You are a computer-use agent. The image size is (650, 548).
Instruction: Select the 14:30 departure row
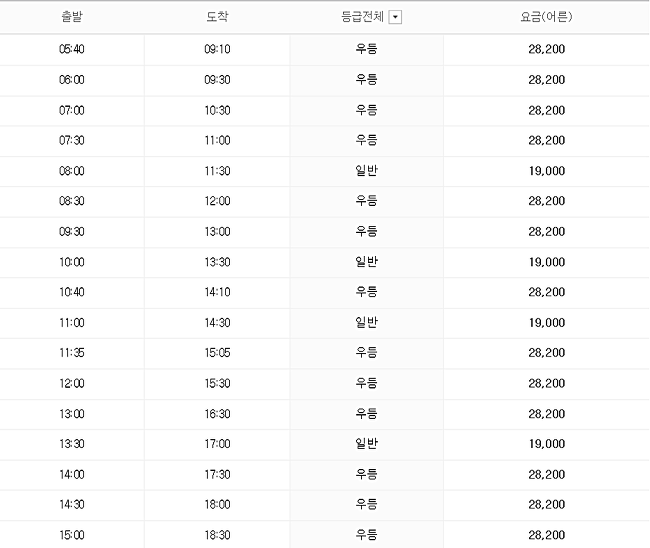(325, 505)
